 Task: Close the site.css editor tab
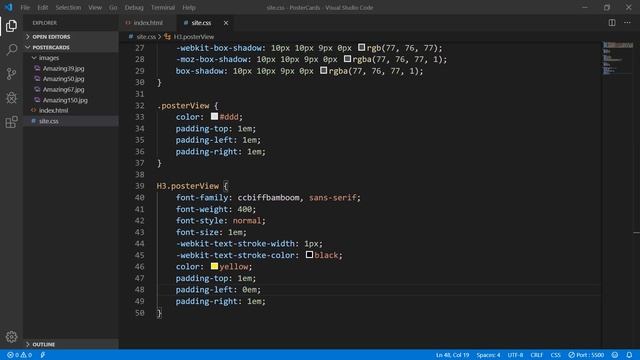(x=226, y=23)
